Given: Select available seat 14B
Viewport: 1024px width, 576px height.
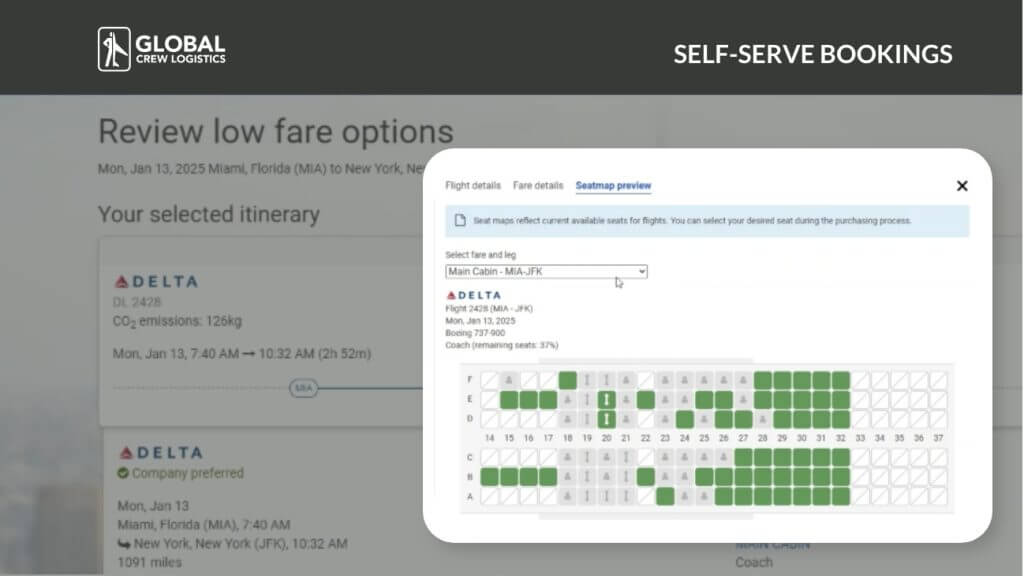Looking at the screenshot, I should (489, 477).
